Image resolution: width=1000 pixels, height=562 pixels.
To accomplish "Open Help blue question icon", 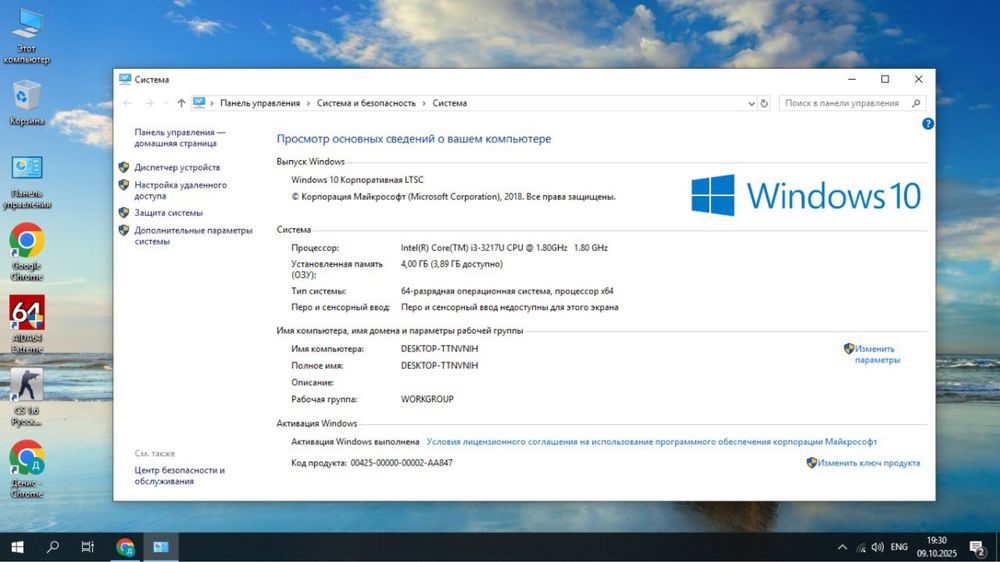I will [x=928, y=124].
